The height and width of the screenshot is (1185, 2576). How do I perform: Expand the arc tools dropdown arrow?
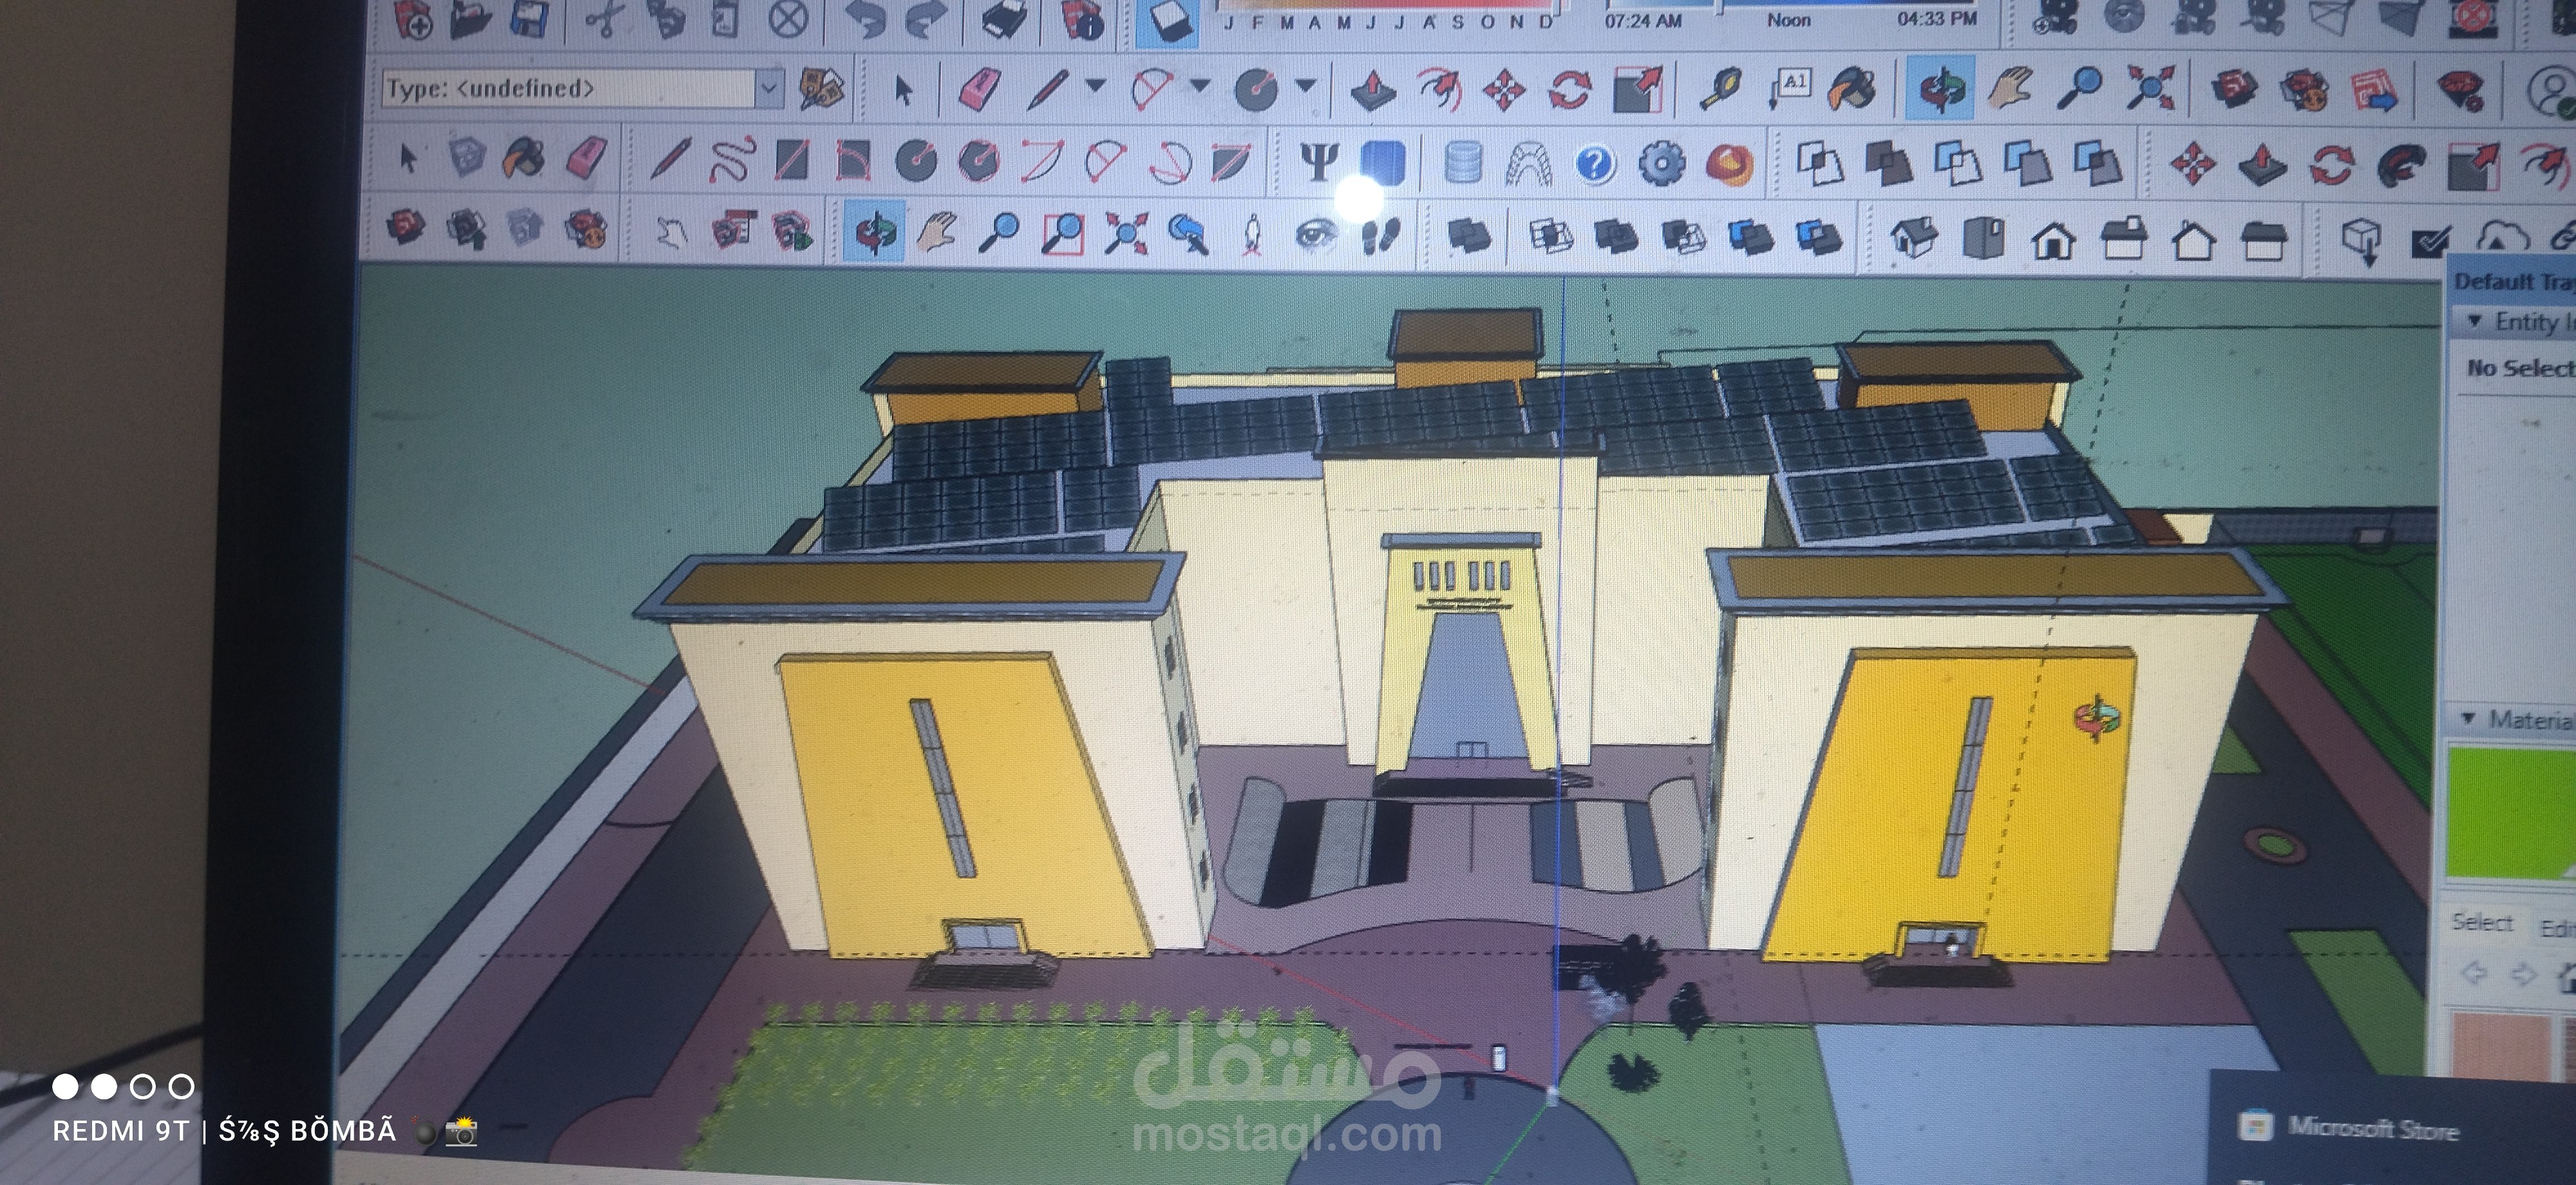(x=1199, y=86)
